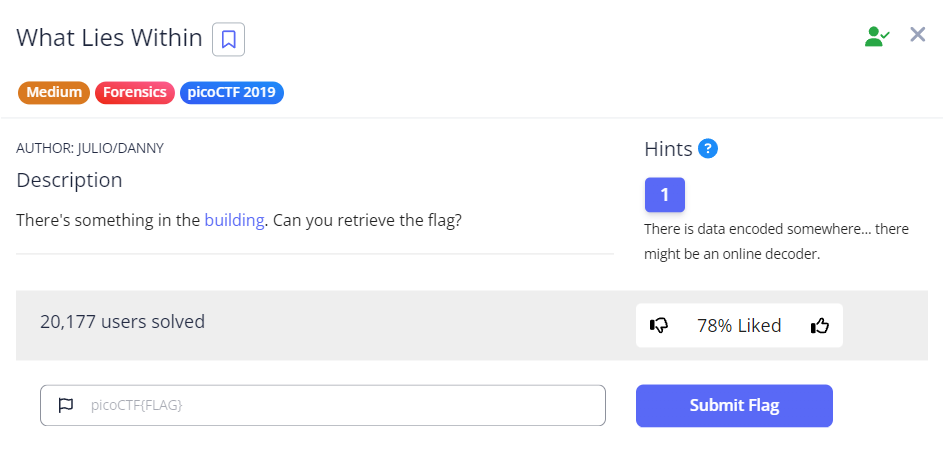Select the Forensics category tag
This screenshot has width=945, height=461.
point(135,93)
